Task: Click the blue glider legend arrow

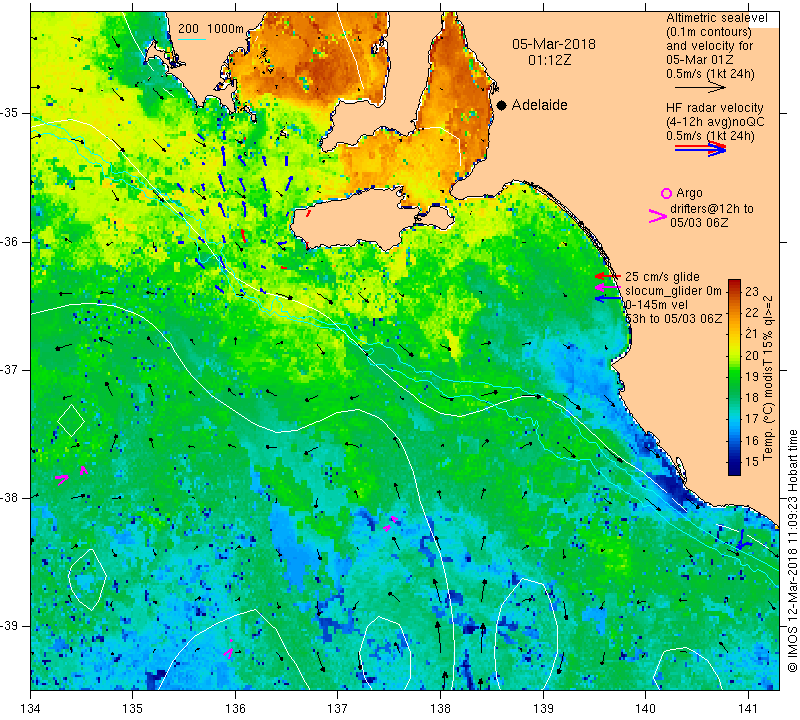Action: click(608, 299)
